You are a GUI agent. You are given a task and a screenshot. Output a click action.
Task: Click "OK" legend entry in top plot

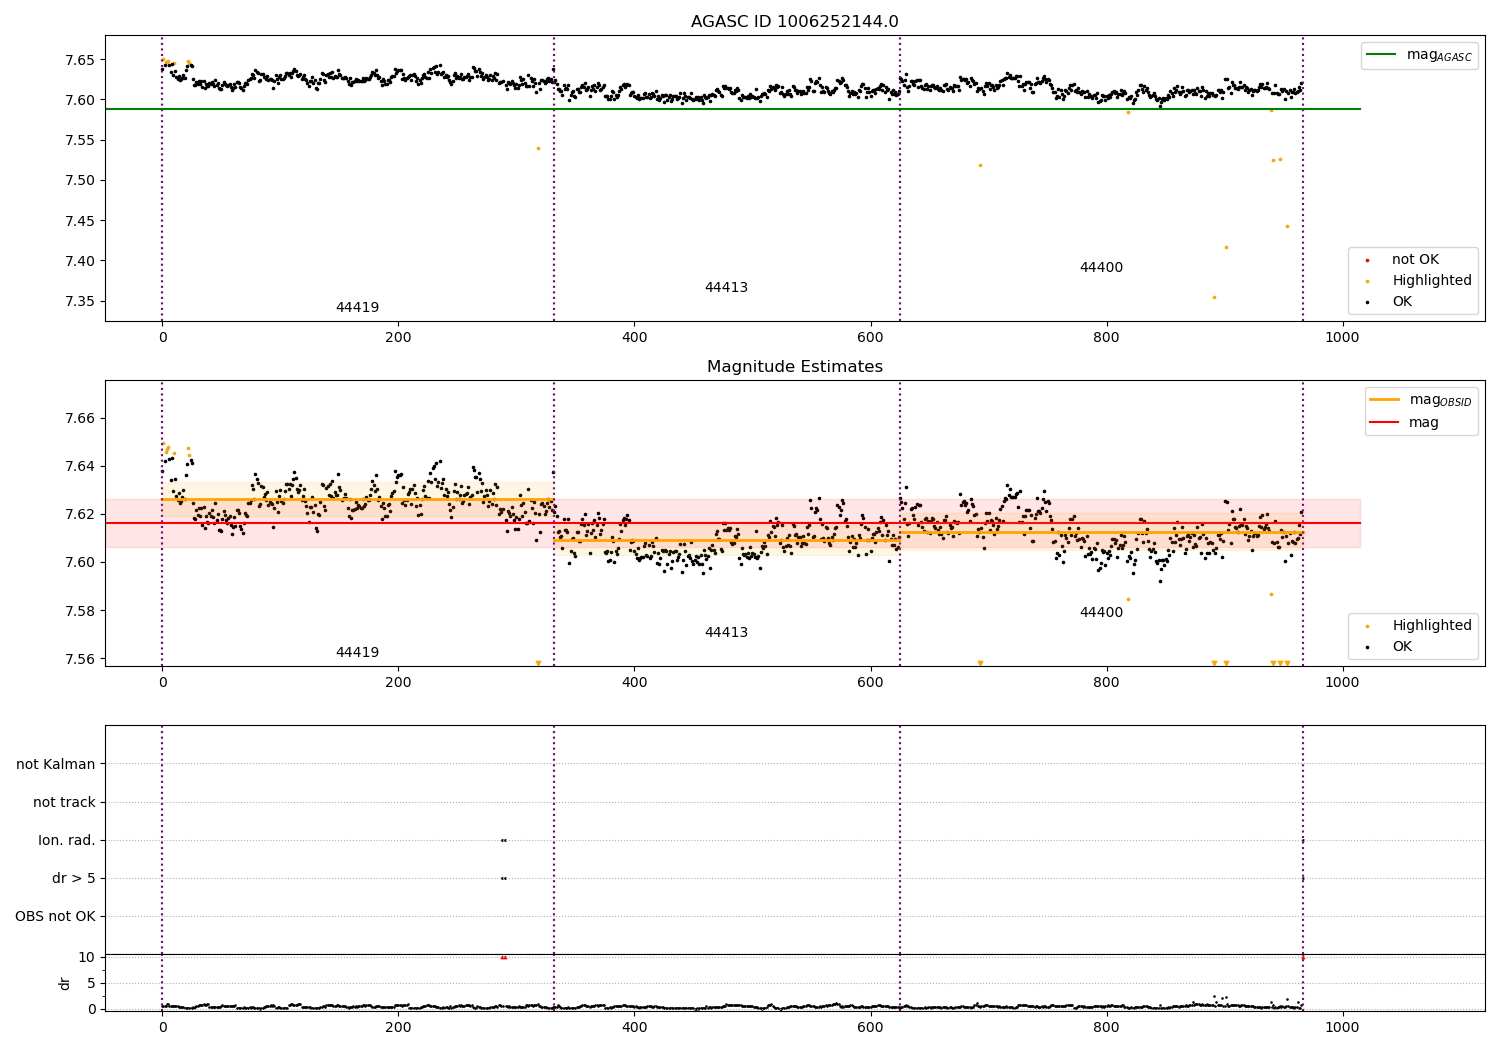click(1402, 302)
